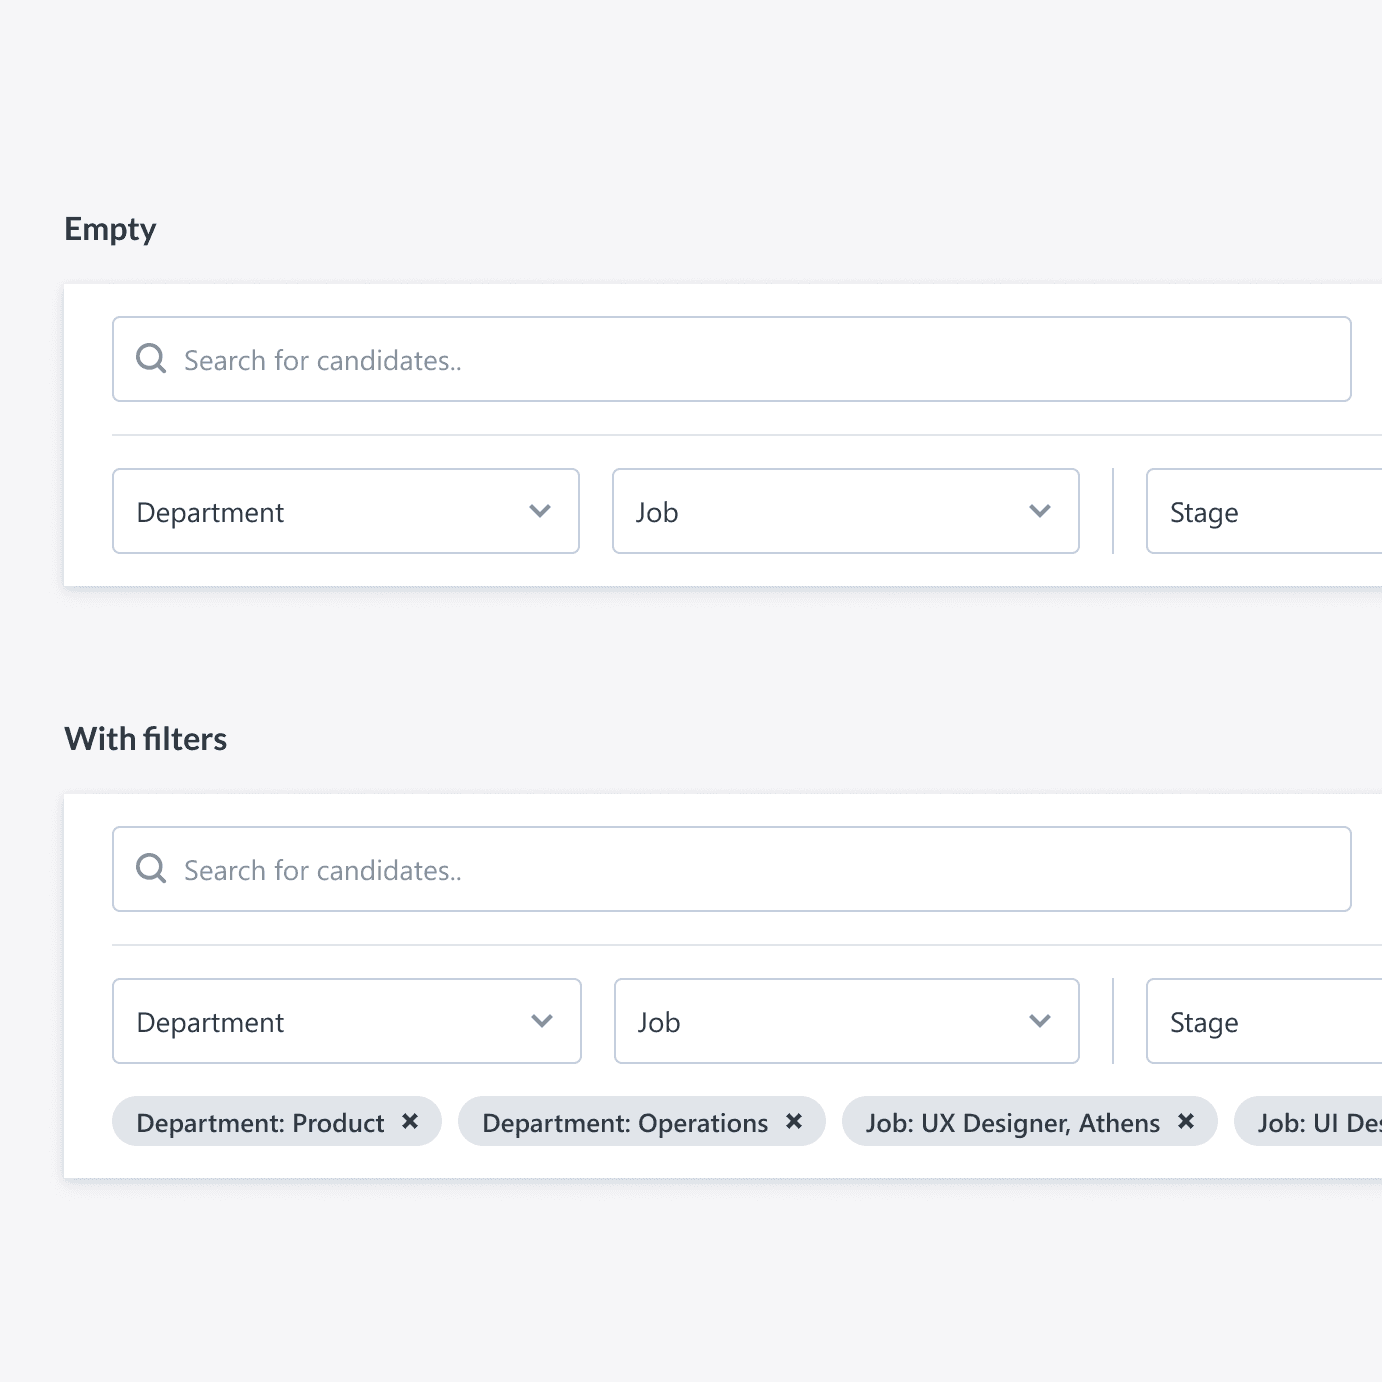Click the Job chevron arrow in the With filters panel
Image resolution: width=1382 pixels, height=1382 pixels.
(1040, 1021)
